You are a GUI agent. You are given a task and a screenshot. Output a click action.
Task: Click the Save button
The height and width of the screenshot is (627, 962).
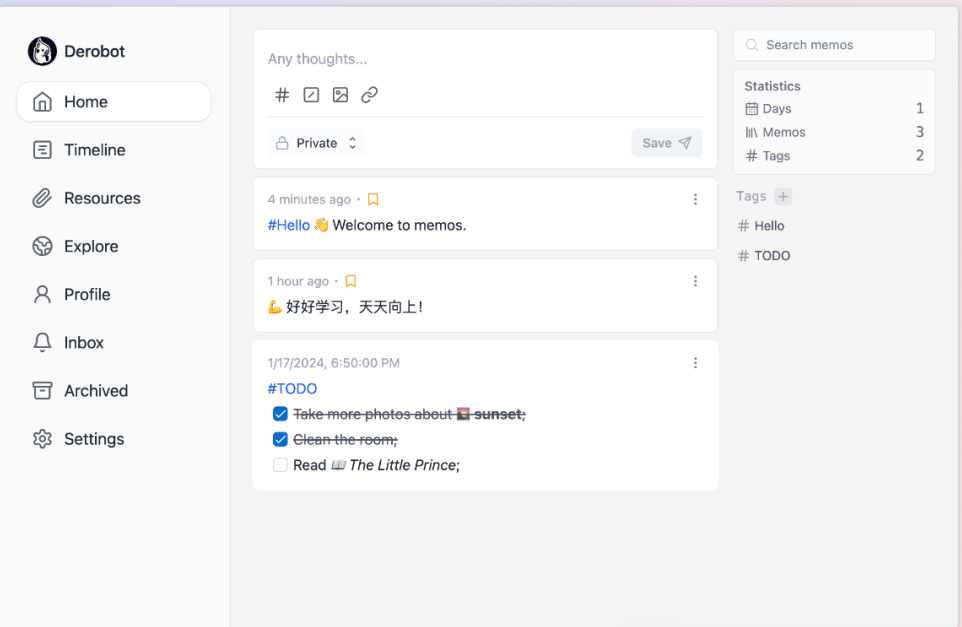pyautogui.click(x=666, y=142)
